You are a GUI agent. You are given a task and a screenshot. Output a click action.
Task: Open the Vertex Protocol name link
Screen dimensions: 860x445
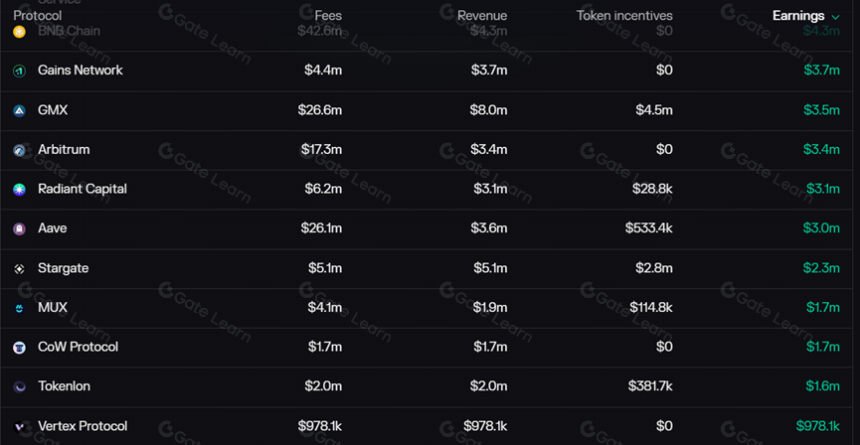(82, 426)
